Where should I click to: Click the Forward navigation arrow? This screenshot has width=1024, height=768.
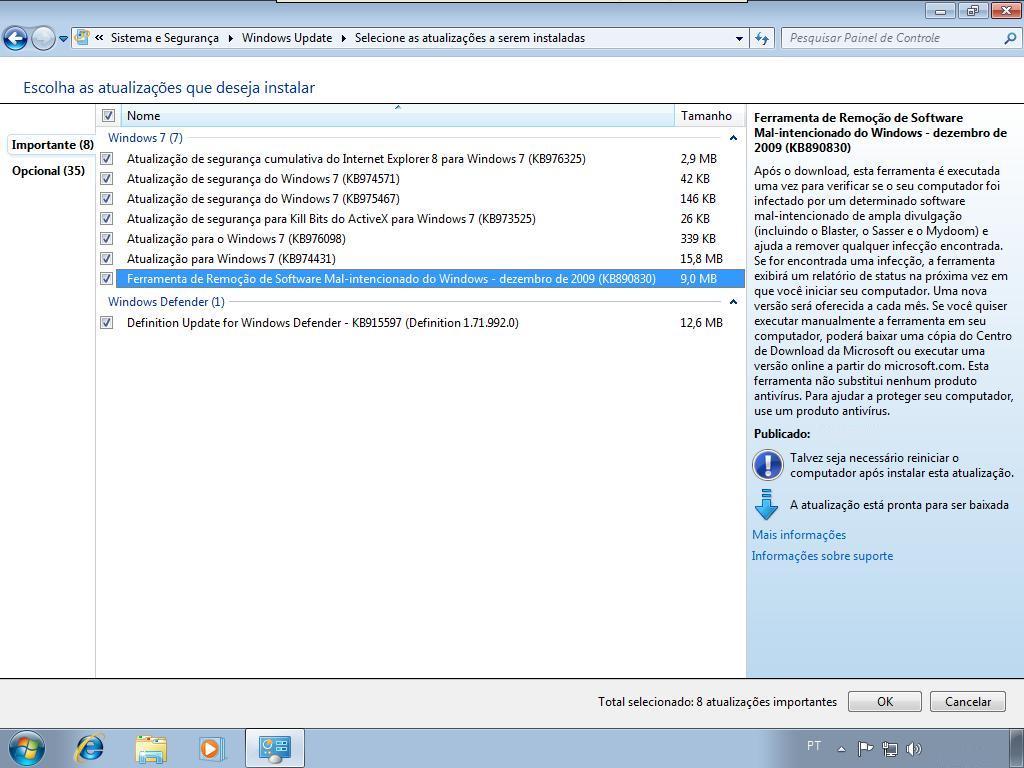(43, 39)
